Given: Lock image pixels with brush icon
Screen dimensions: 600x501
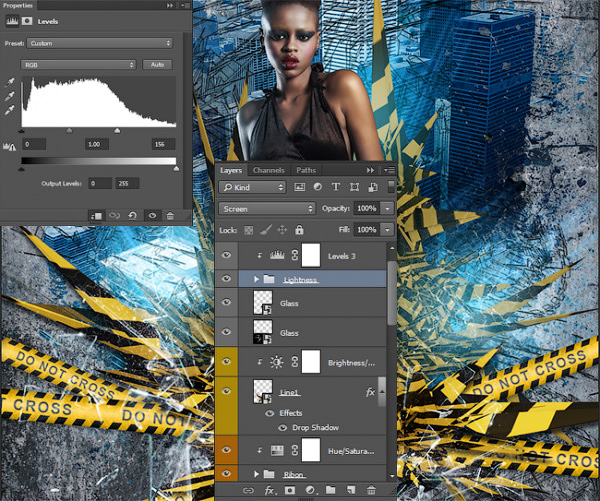Looking at the screenshot, I should [266, 230].
